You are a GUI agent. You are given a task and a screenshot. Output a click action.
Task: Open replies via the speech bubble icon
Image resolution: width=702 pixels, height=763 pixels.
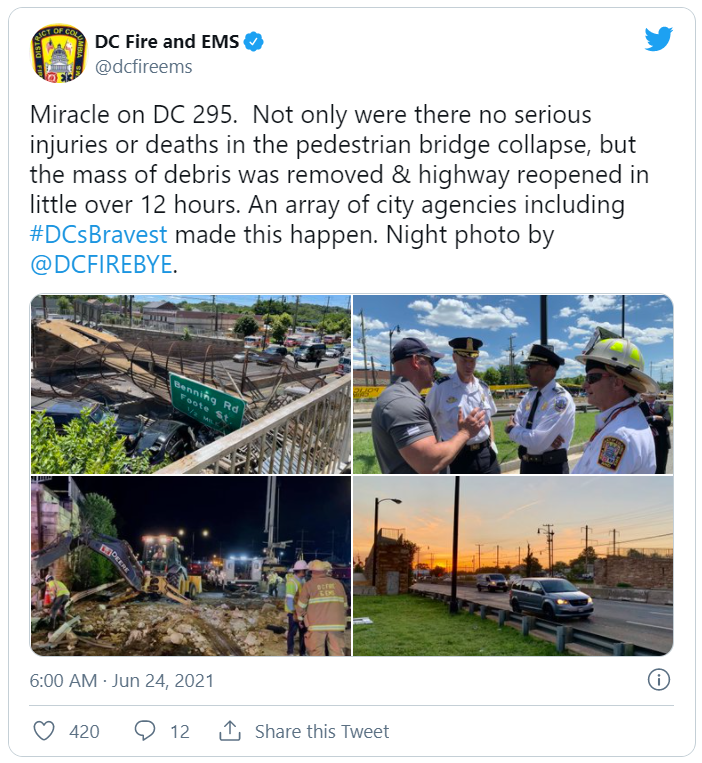click(144, 731)
